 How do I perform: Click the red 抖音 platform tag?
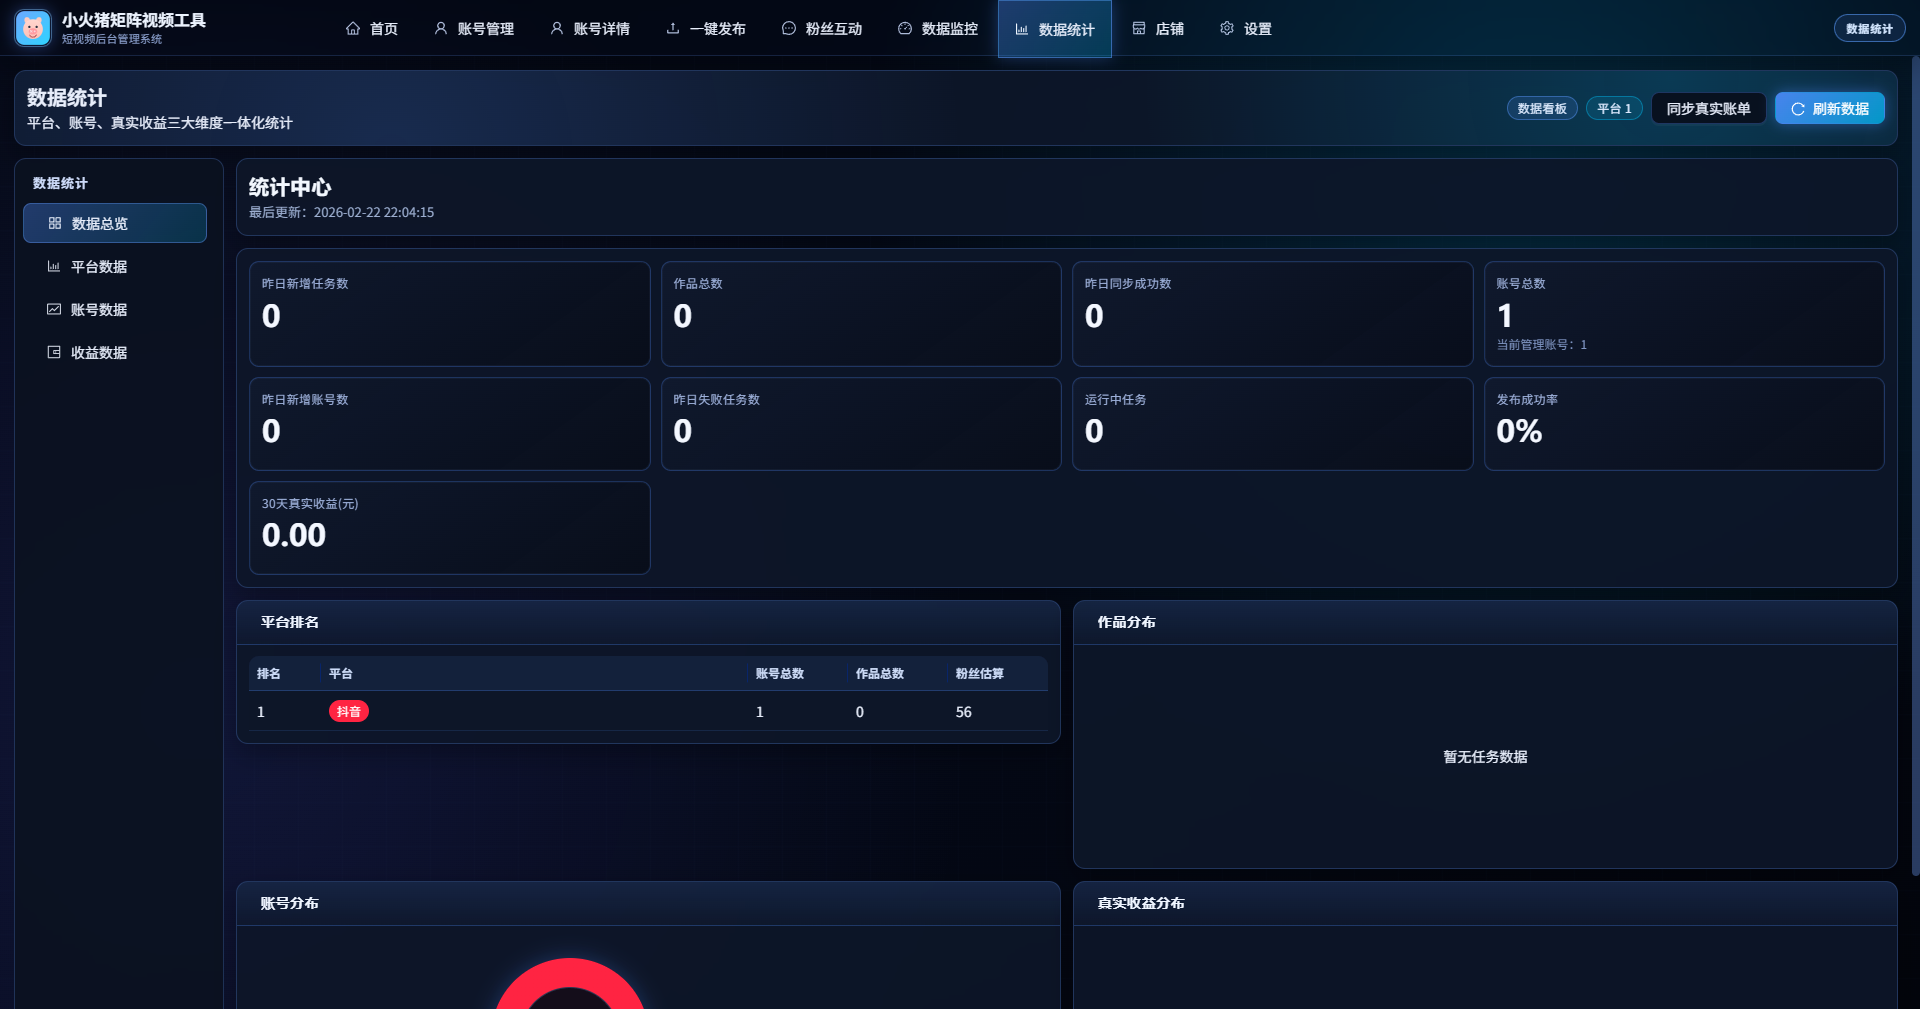click(348, 712)
